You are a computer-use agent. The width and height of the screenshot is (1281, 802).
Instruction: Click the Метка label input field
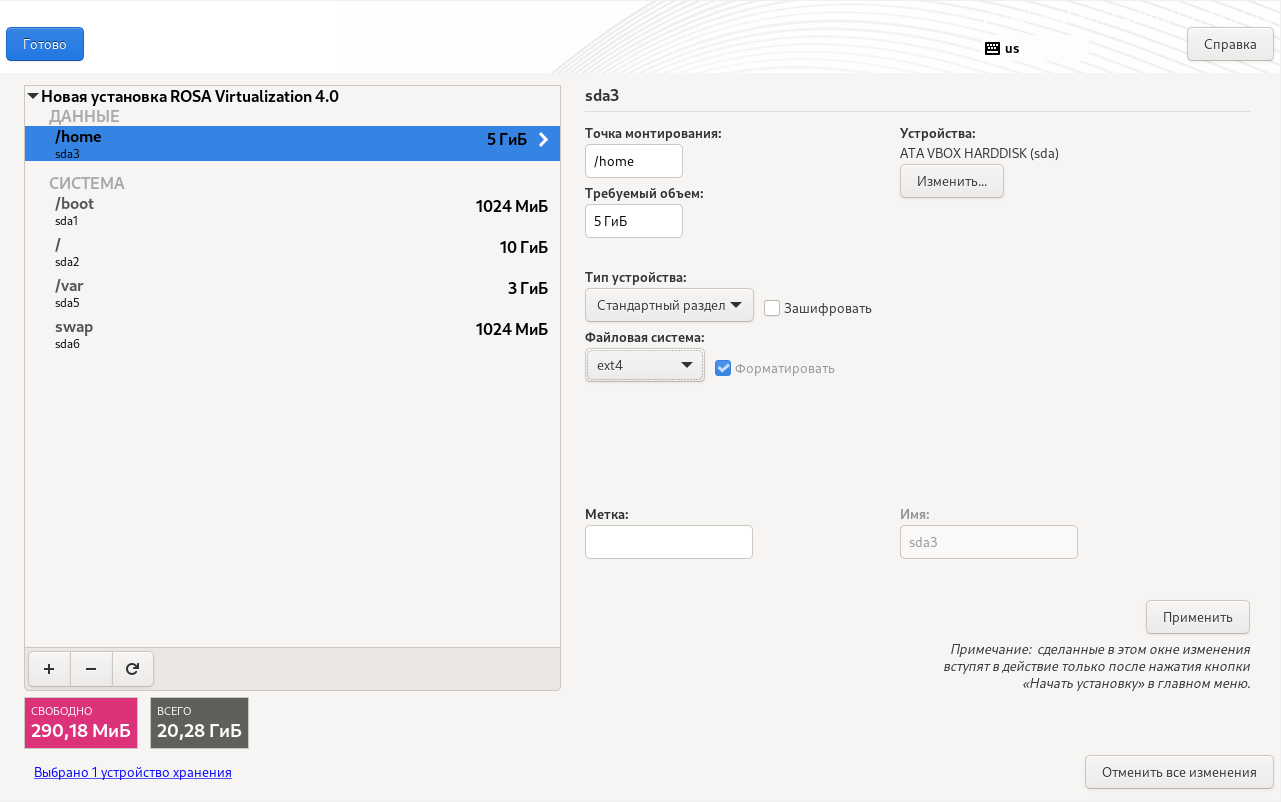[668, 542]
